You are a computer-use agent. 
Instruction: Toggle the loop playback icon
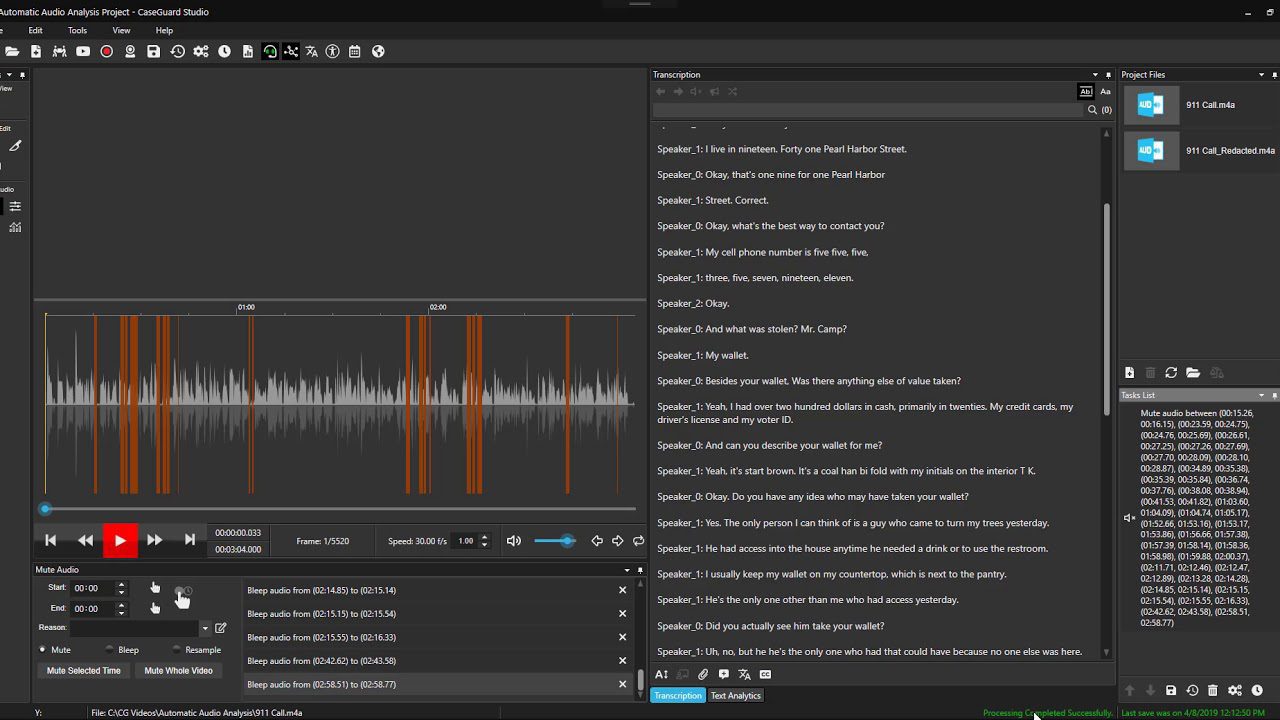[638, 541]
